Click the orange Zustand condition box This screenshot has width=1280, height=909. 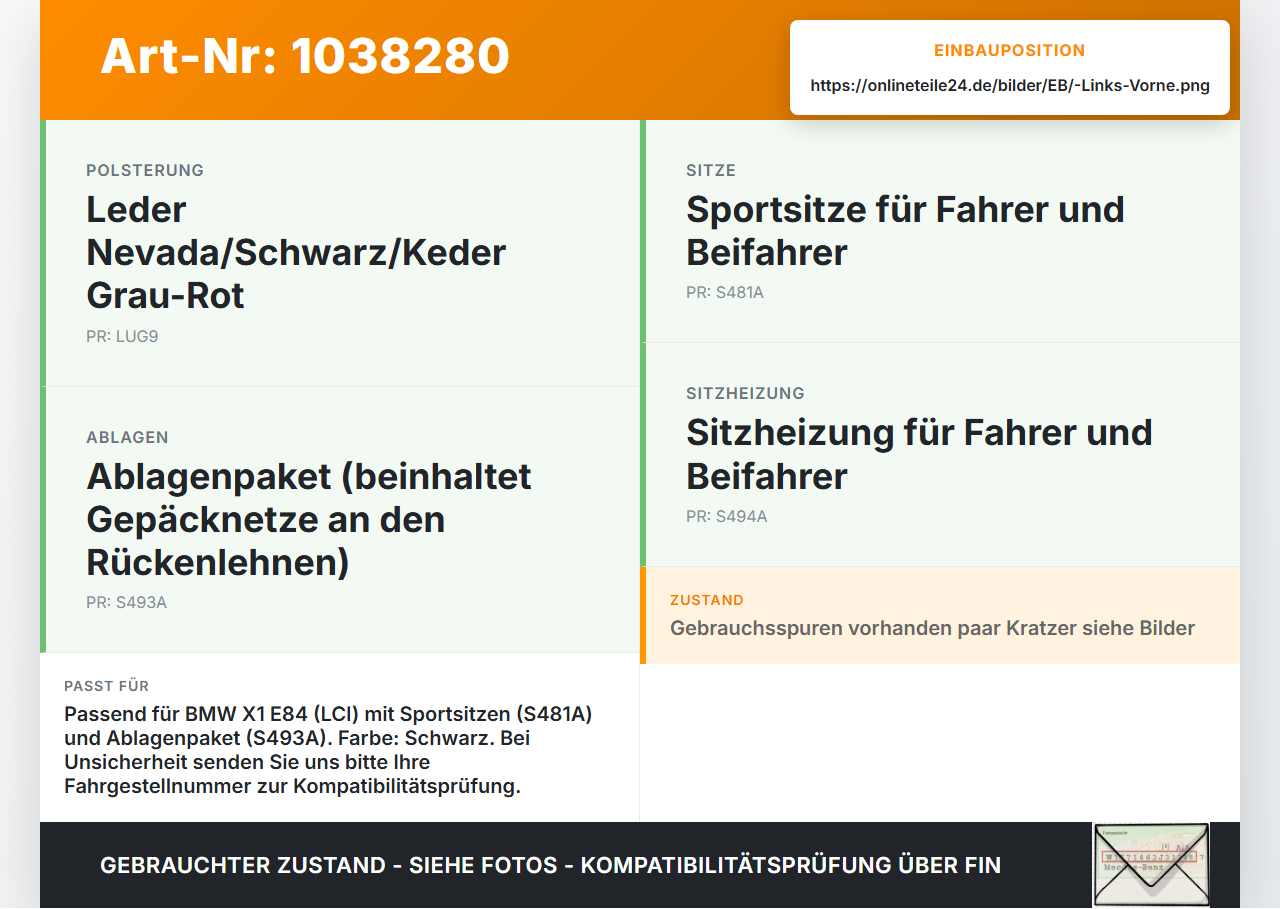coord(940,615)
